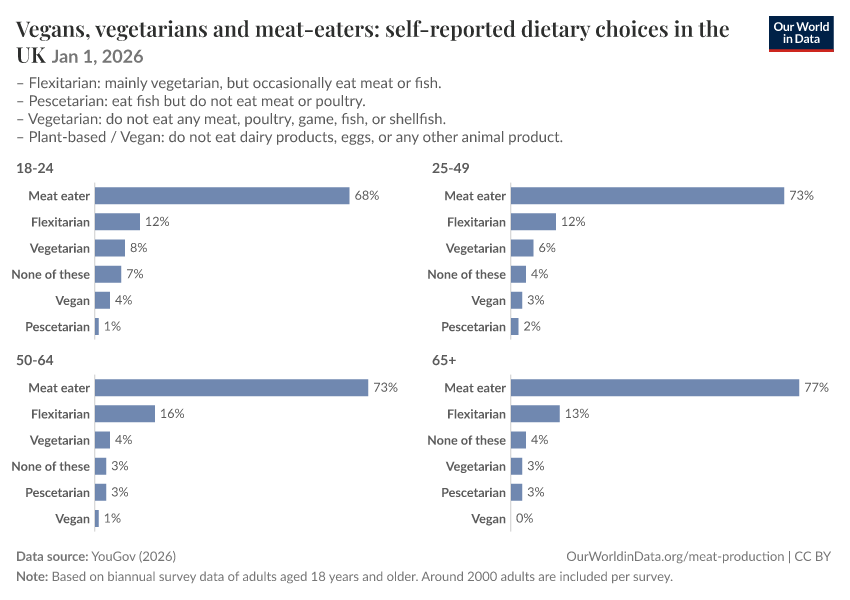
Task: Click the 73% Meat eater bar in 25-49
Action: tap(647, 196)
